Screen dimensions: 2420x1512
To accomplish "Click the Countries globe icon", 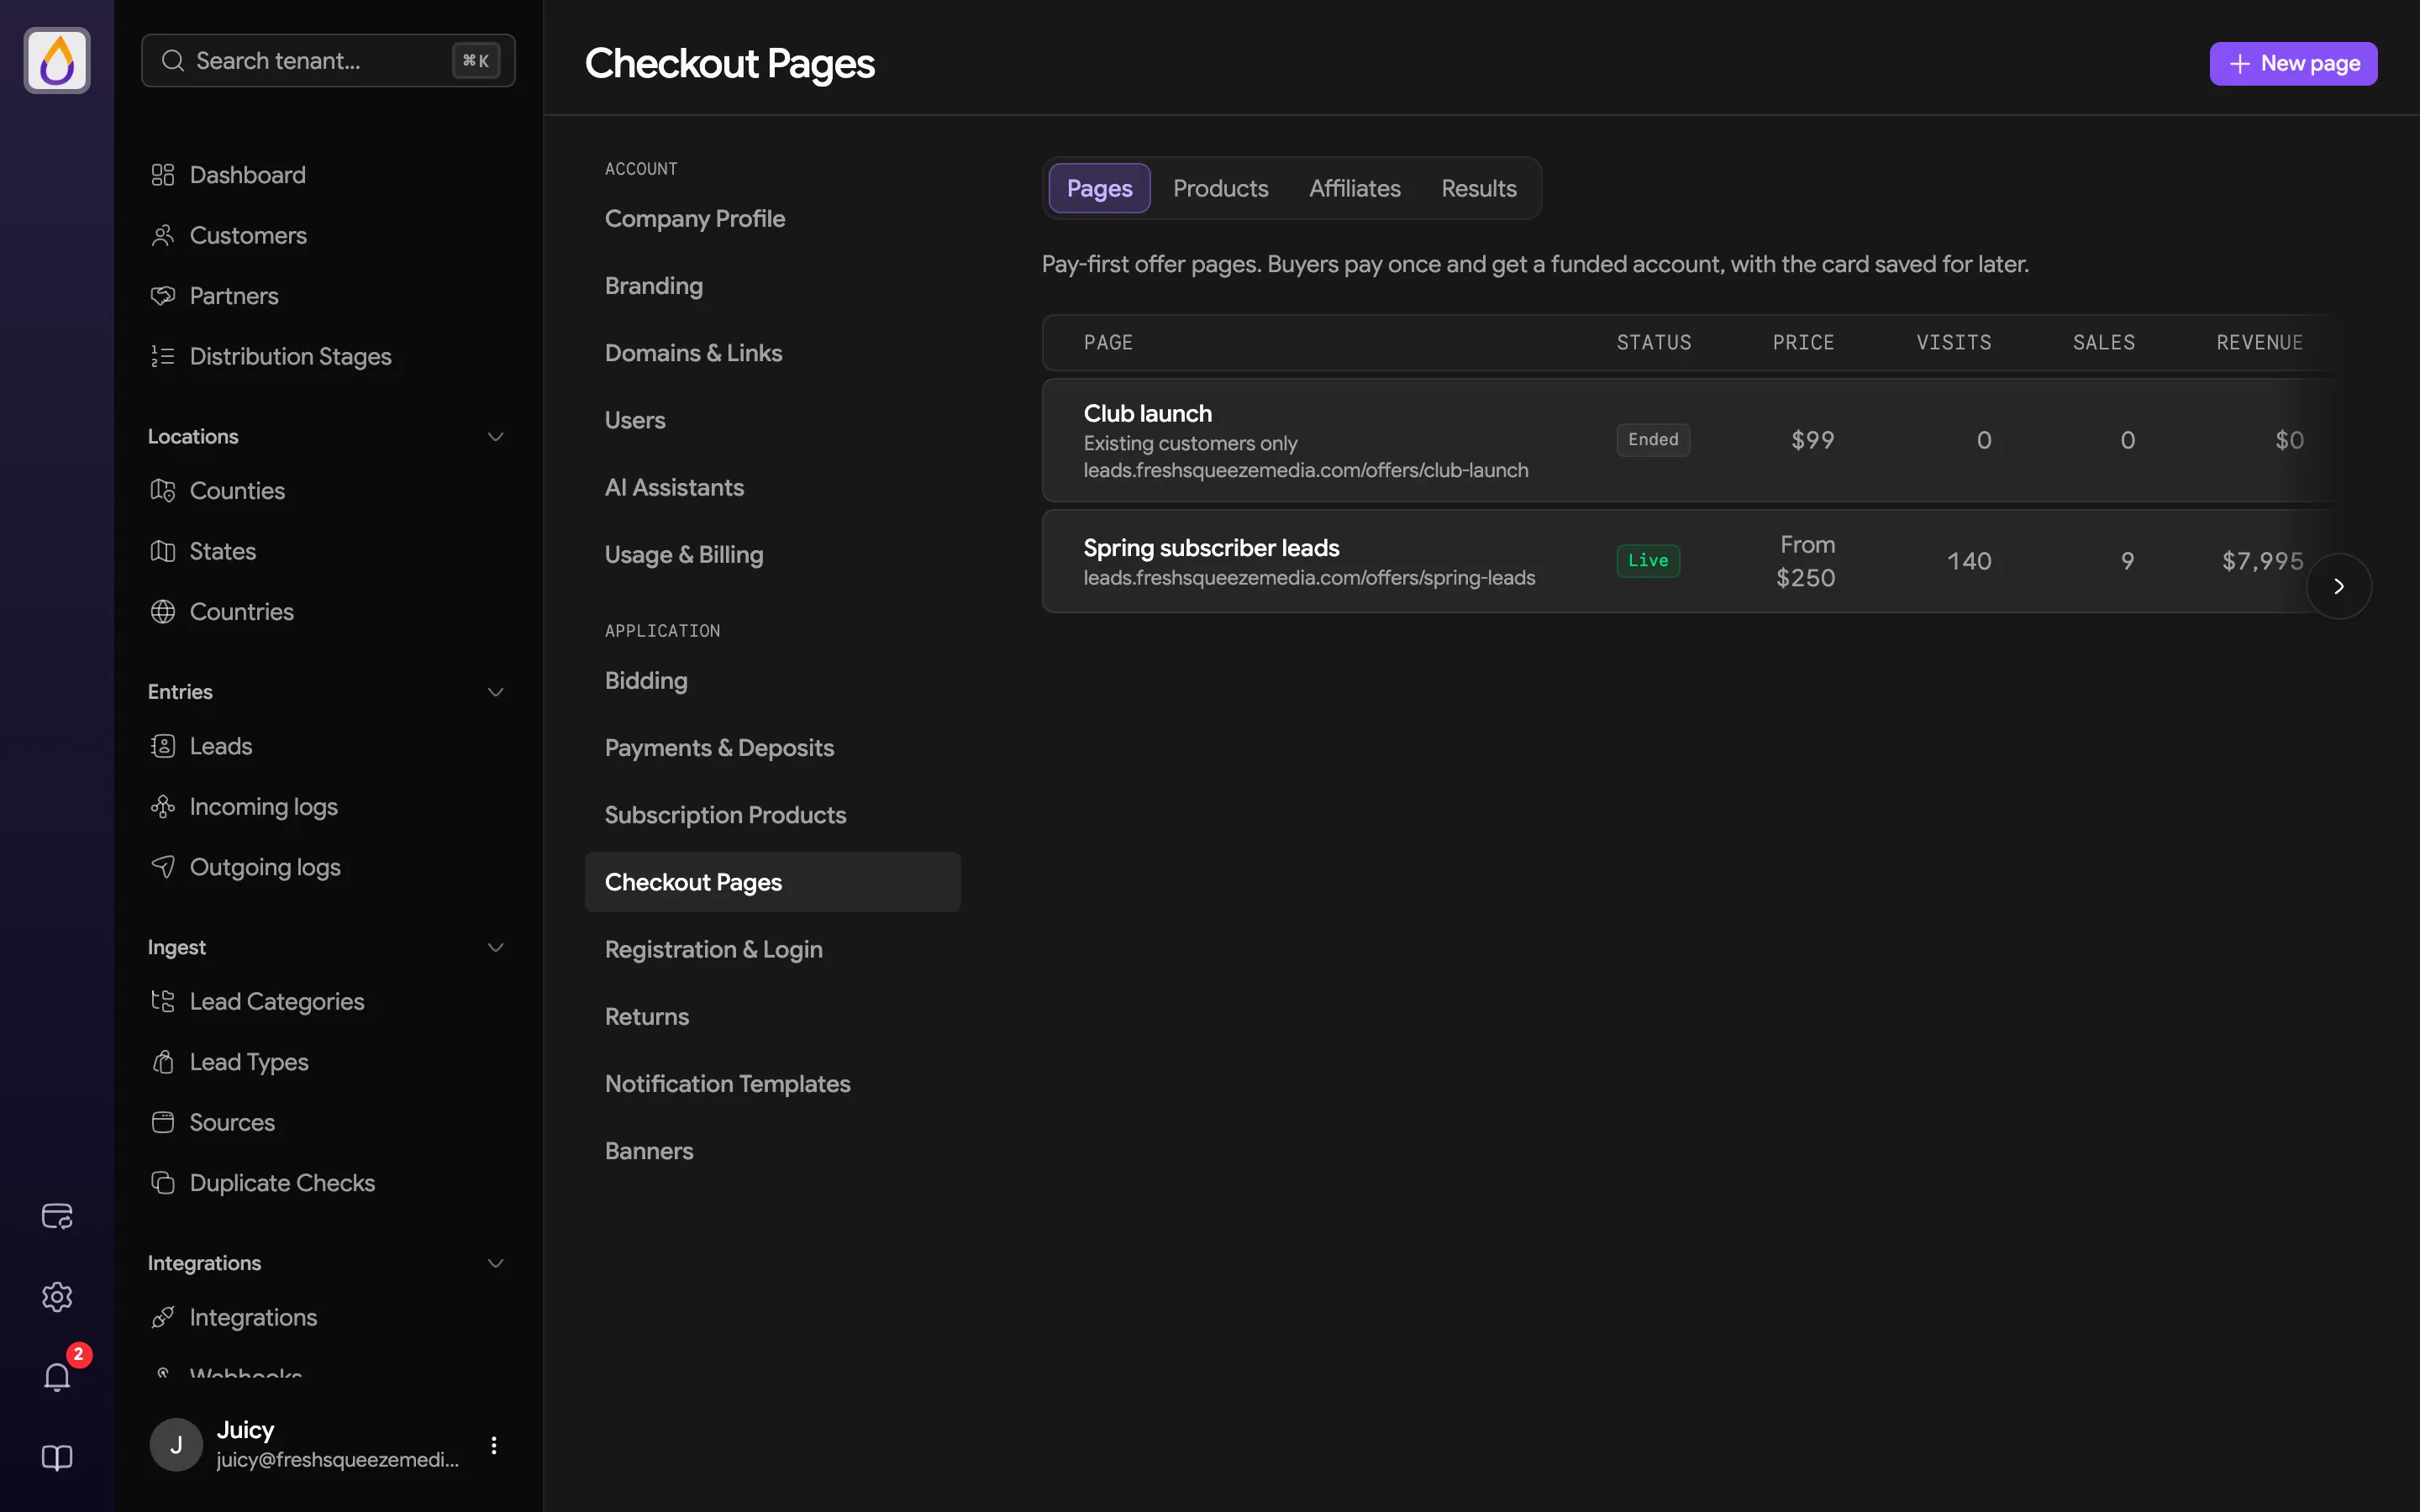I will pos(162,612).
